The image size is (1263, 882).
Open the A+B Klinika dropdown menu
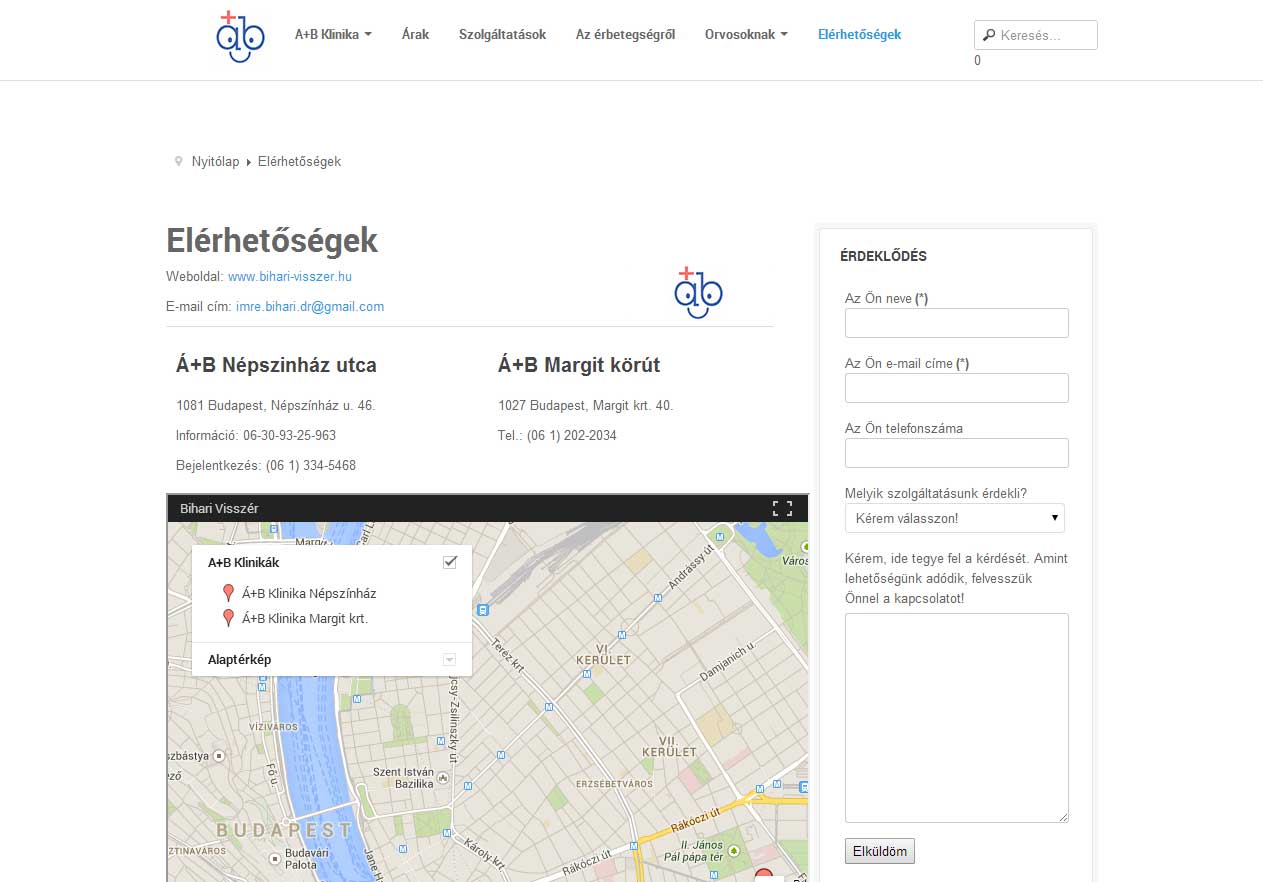333,34
